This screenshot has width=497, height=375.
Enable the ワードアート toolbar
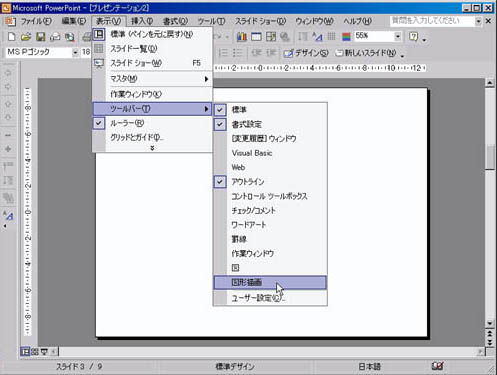pyautogui.click(x=270, y=225)
